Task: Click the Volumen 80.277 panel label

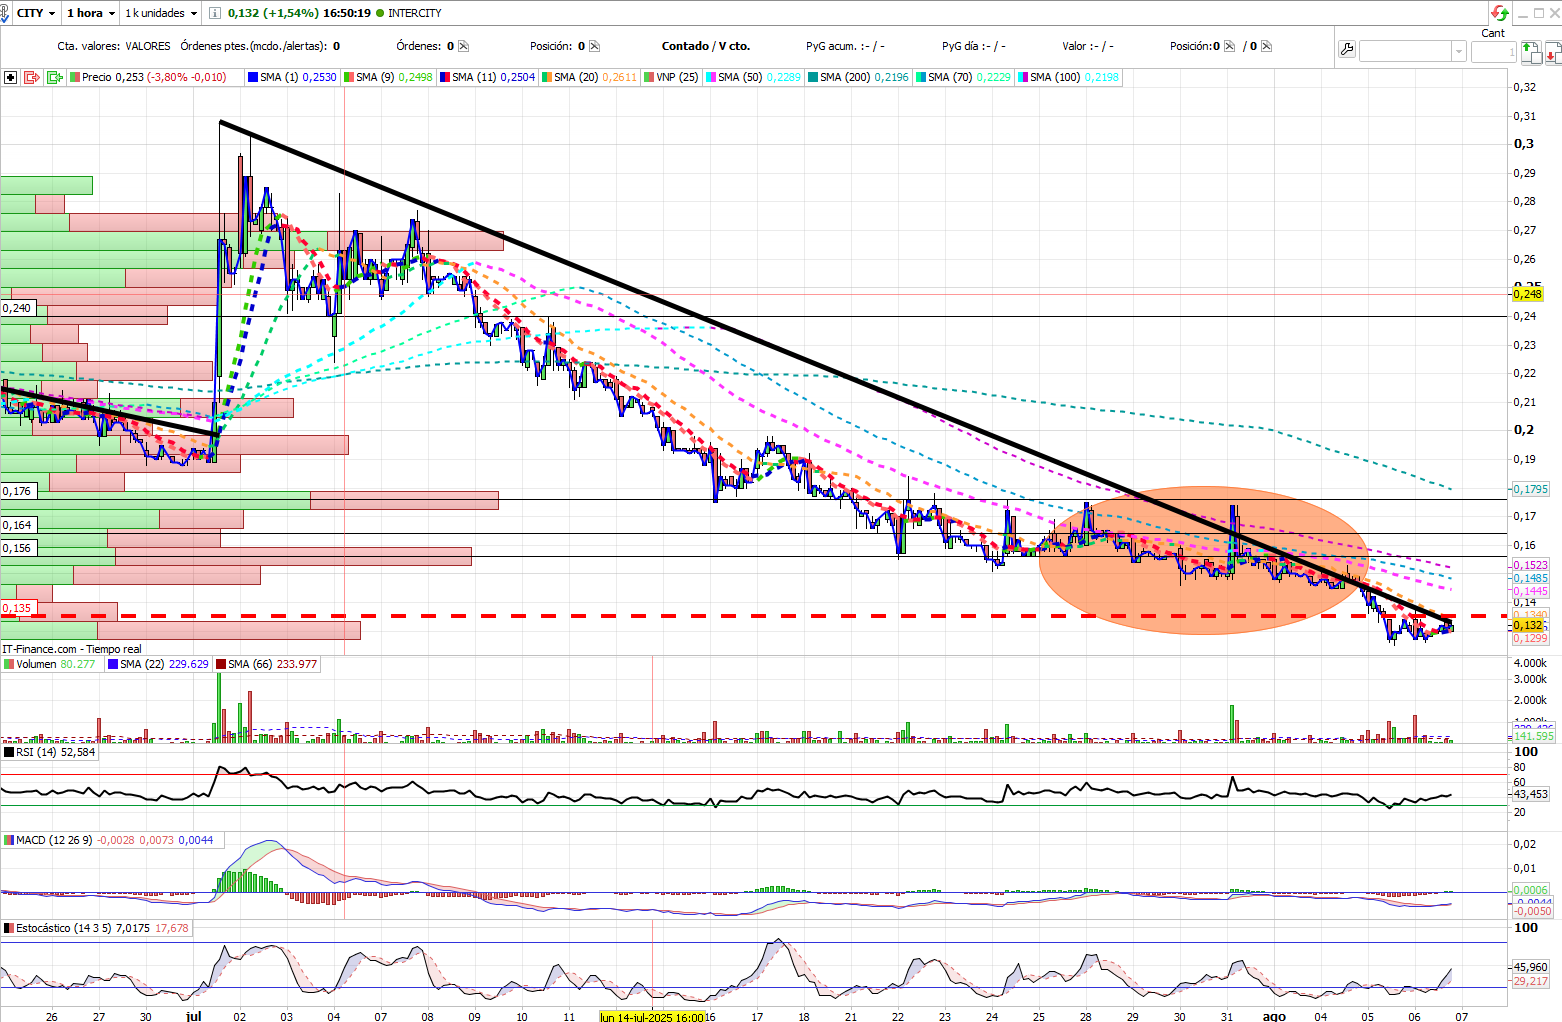Action: point(50,664)
